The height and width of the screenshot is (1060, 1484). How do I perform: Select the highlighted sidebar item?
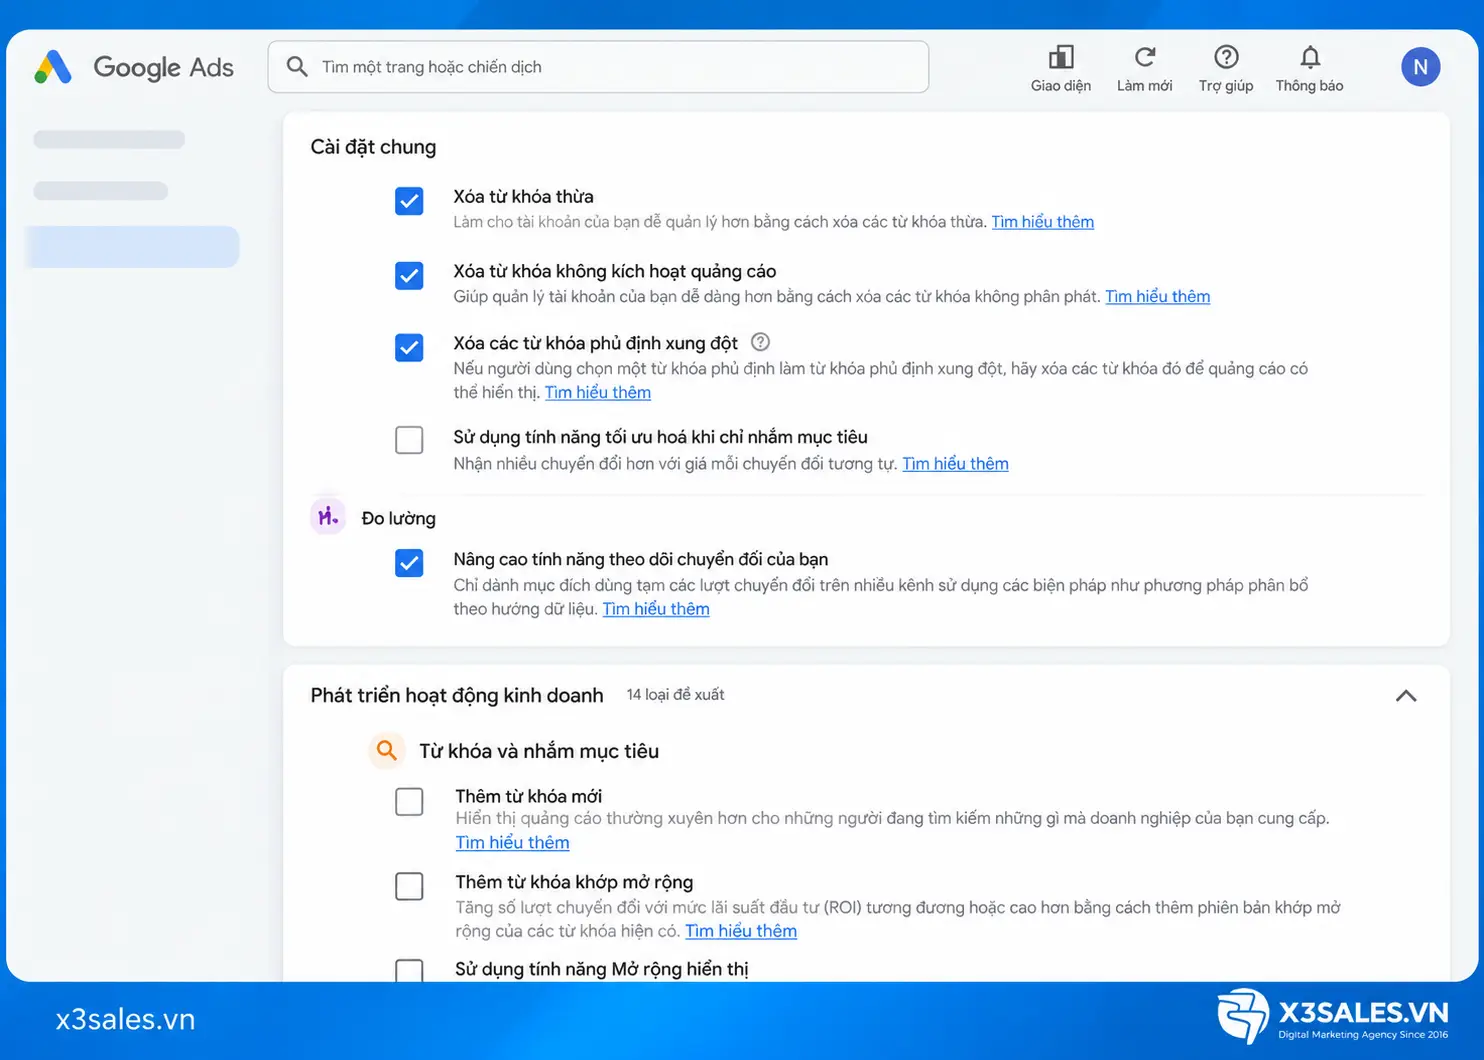click(133, 247)
